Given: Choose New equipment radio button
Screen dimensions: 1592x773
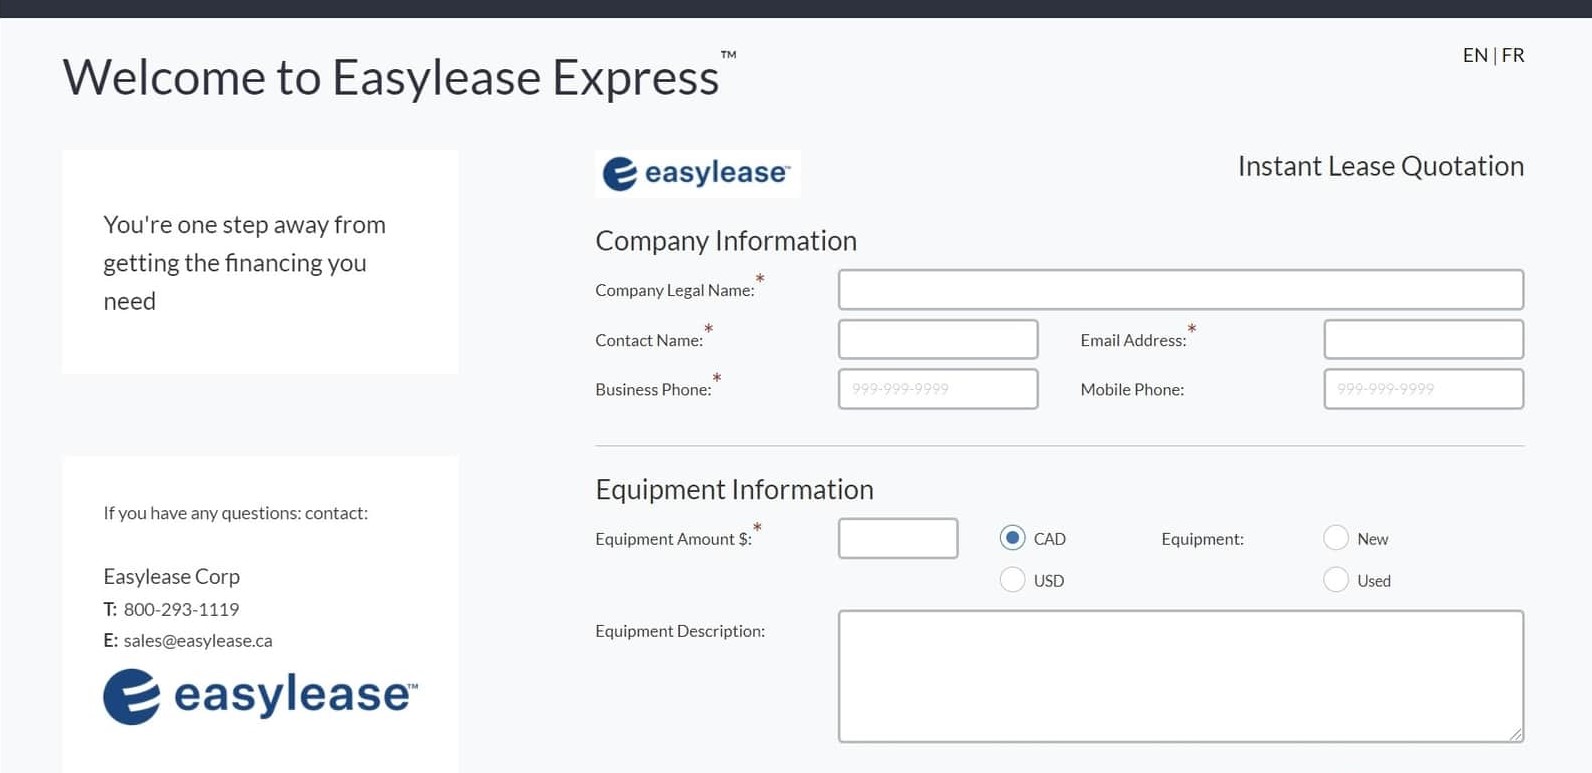Looking at the screenshot, I should (x=1336, y=538).
